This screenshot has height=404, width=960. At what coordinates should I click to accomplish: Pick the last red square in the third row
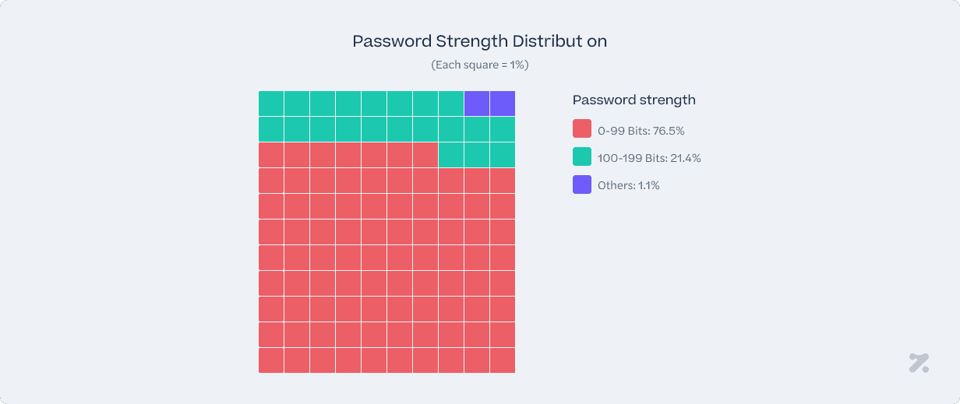point(425,155)
